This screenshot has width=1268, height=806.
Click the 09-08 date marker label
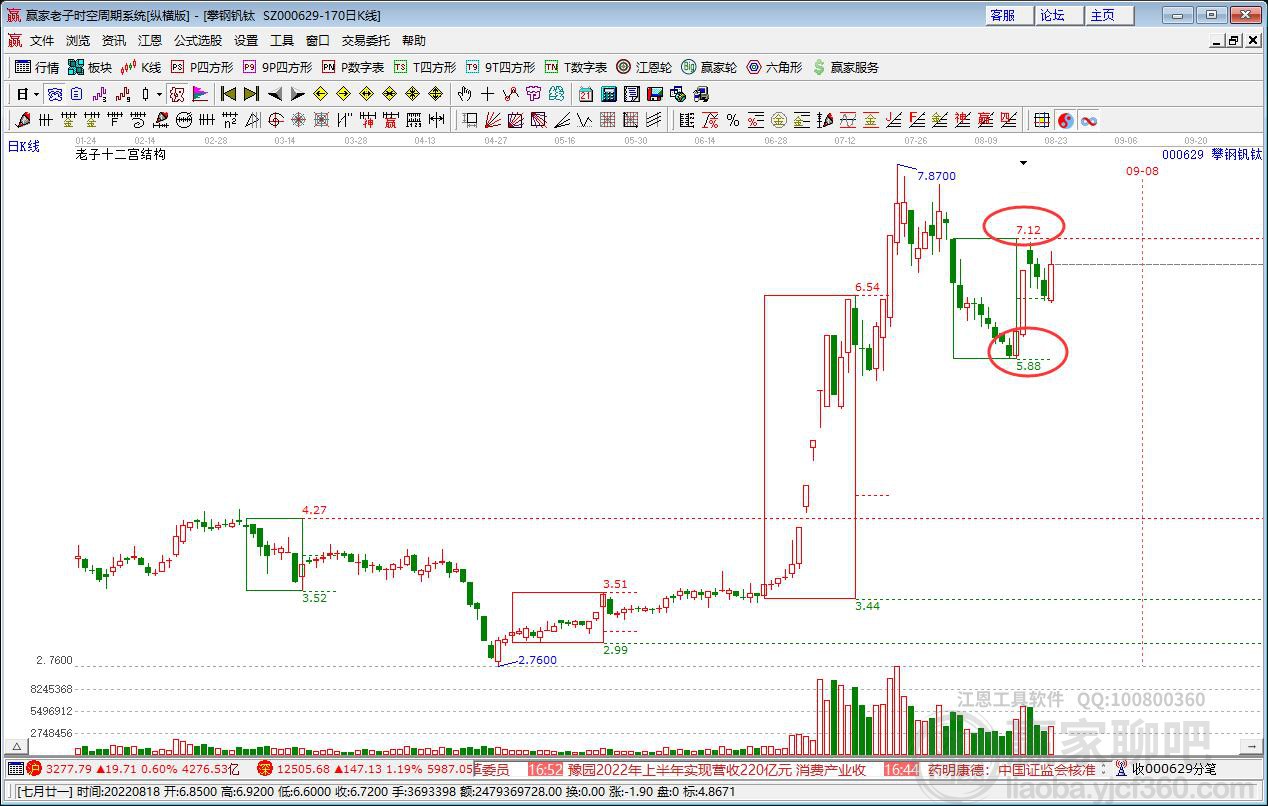[x=1142, y=171]
